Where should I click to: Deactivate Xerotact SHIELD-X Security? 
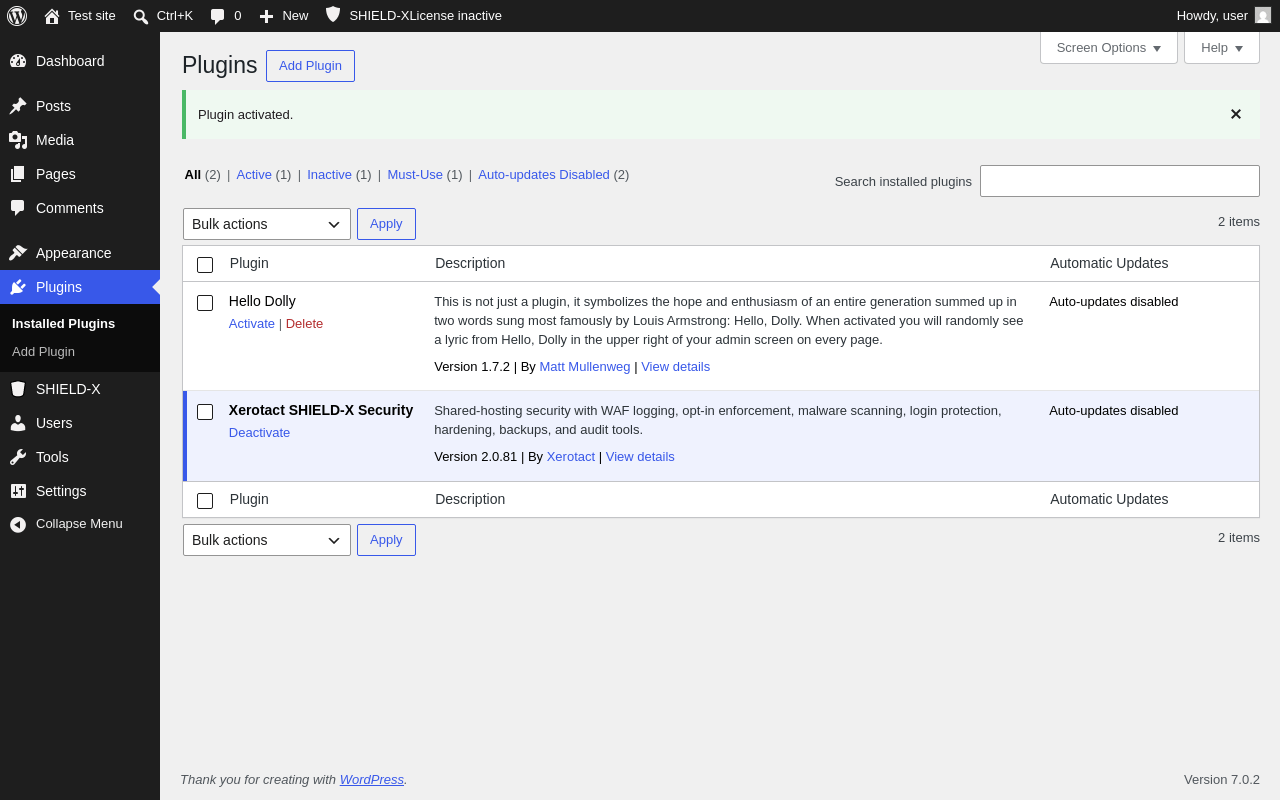(259, 432)
